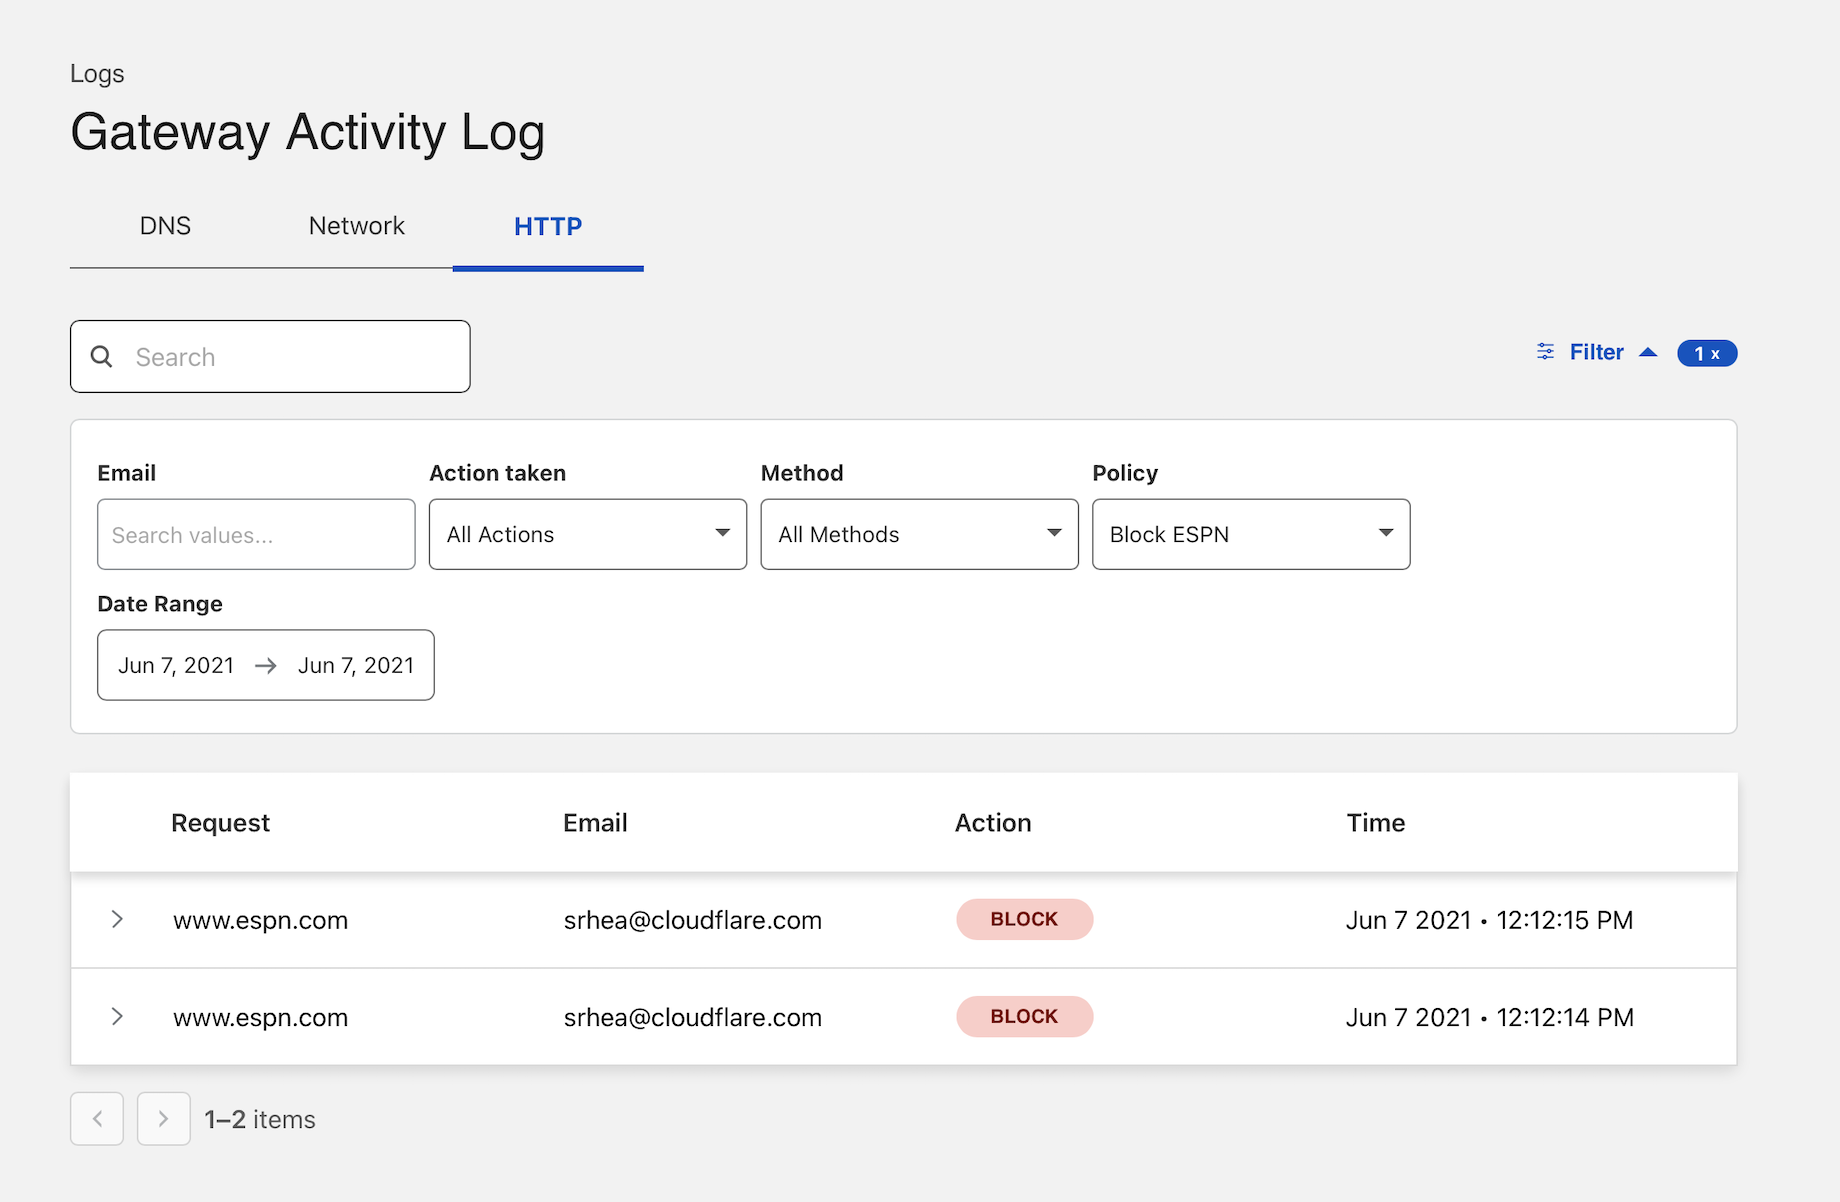Focus the main Search box
The height and width of the screenshot is (1202, 1840).
(x=290, y=357)
